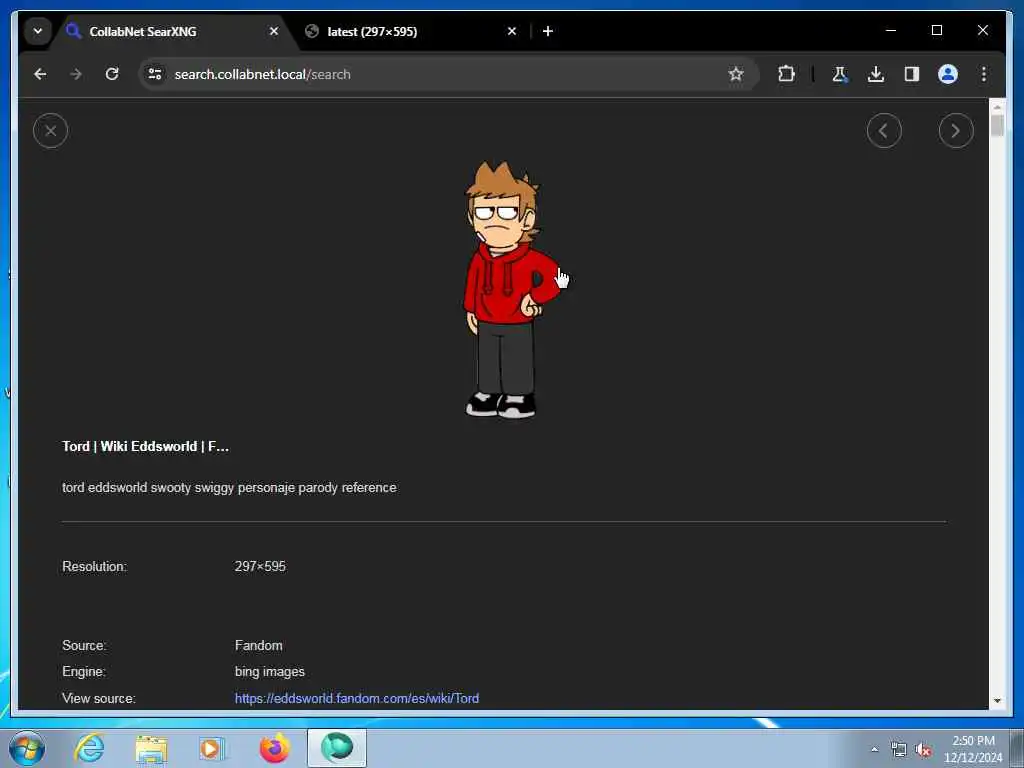This screenshot has width=1024, height=768.
Task: Open the profile avatar menu
Action: click(x=948, y=74)
